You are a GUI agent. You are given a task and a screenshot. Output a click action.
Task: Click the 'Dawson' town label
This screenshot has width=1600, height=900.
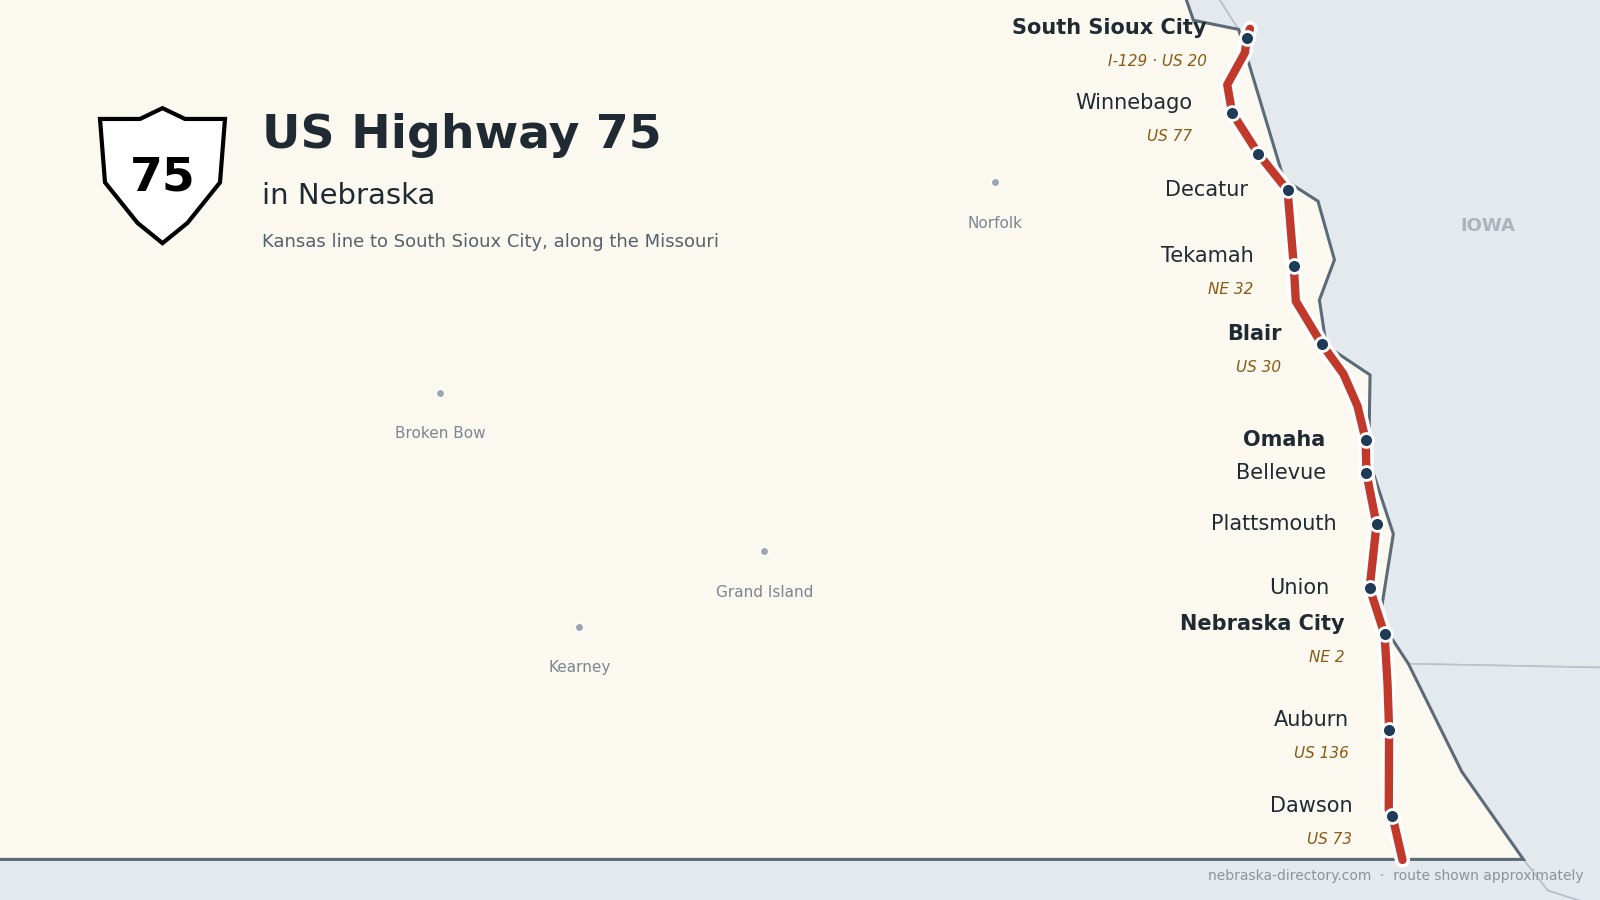coord(1311,806)
